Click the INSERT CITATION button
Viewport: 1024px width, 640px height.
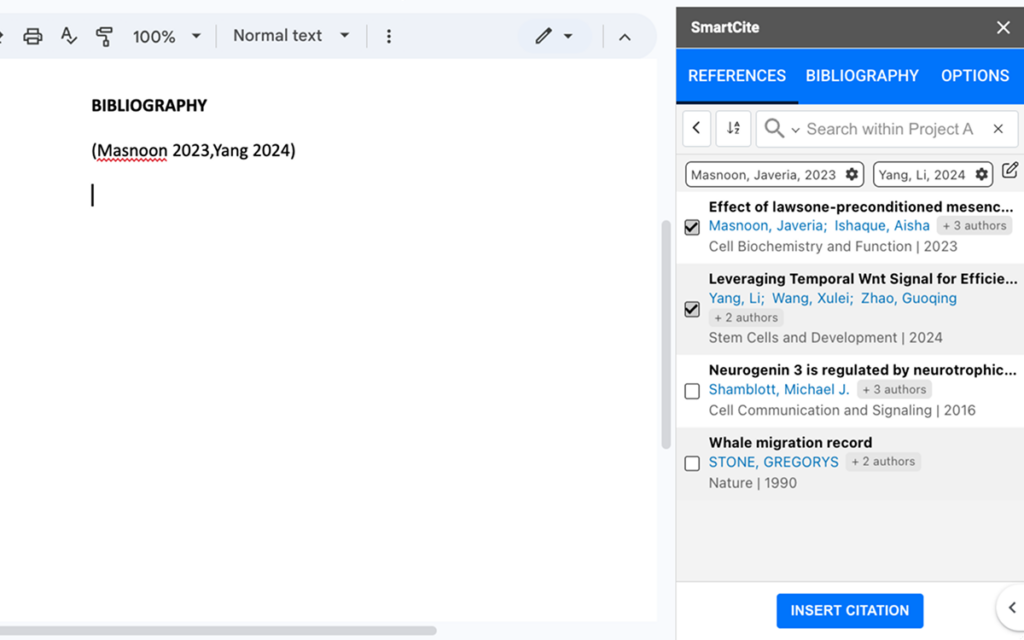point(849,610)
